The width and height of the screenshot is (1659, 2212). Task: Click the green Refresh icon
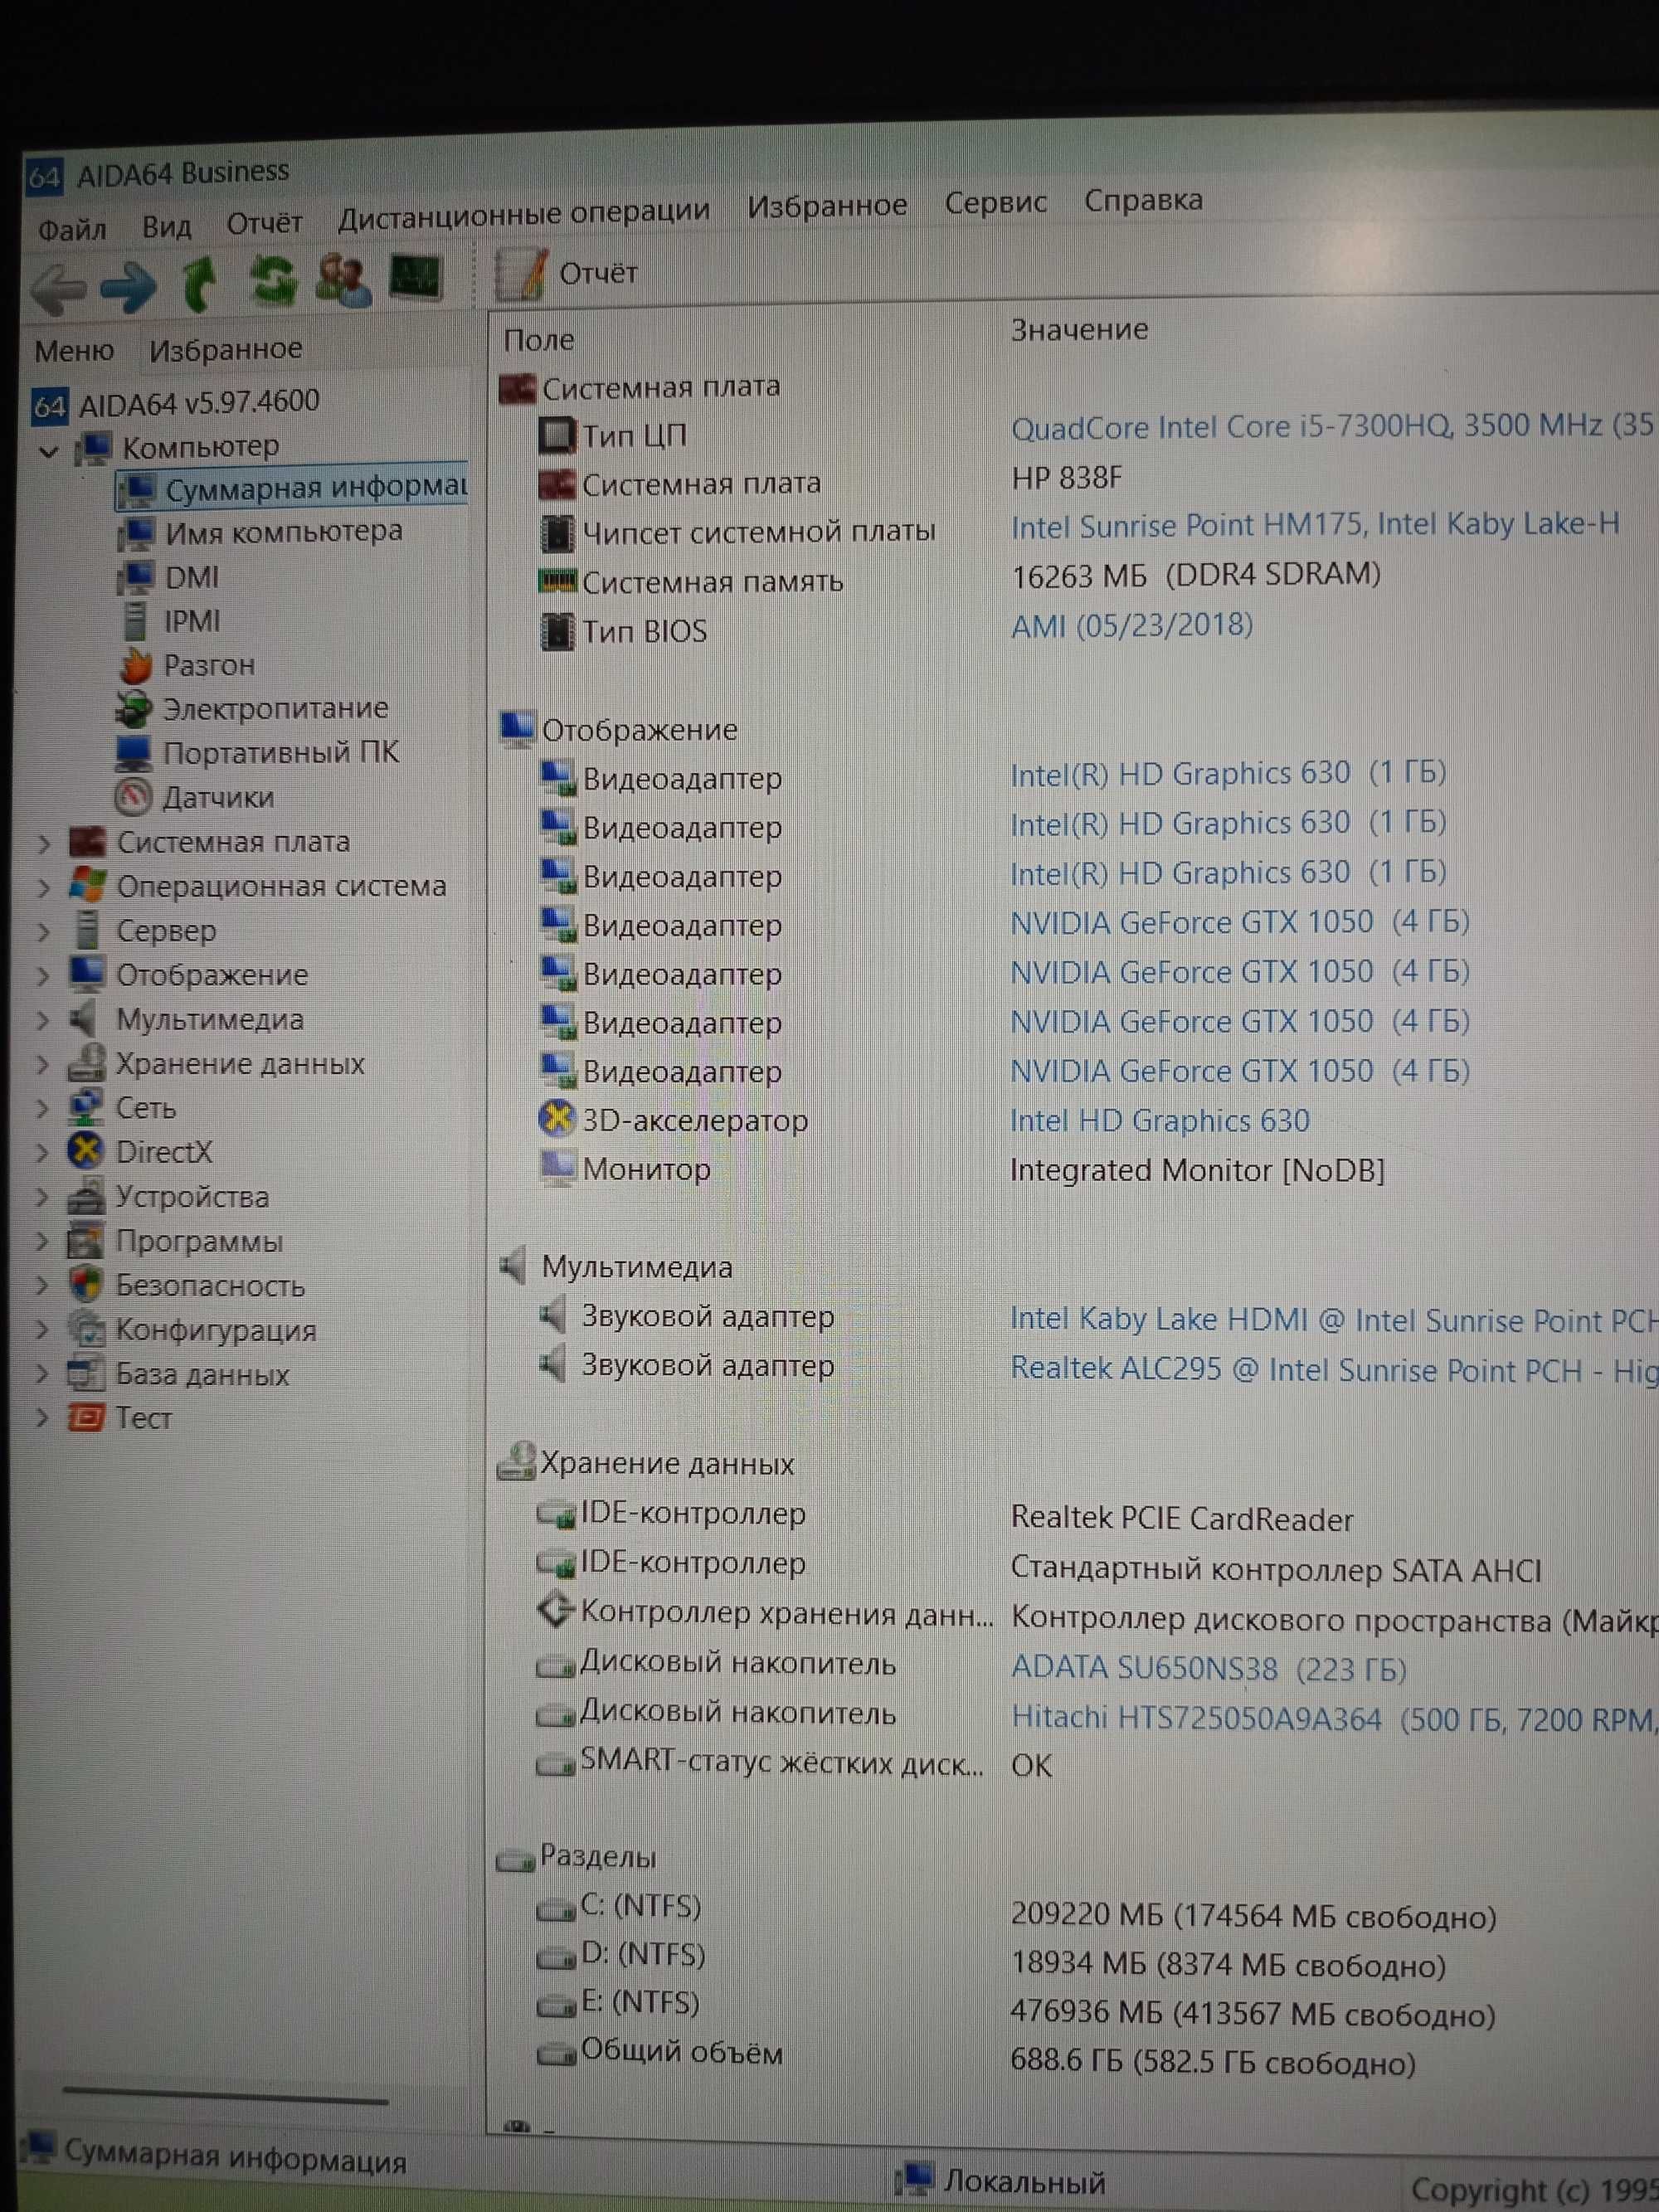[271, 281]
